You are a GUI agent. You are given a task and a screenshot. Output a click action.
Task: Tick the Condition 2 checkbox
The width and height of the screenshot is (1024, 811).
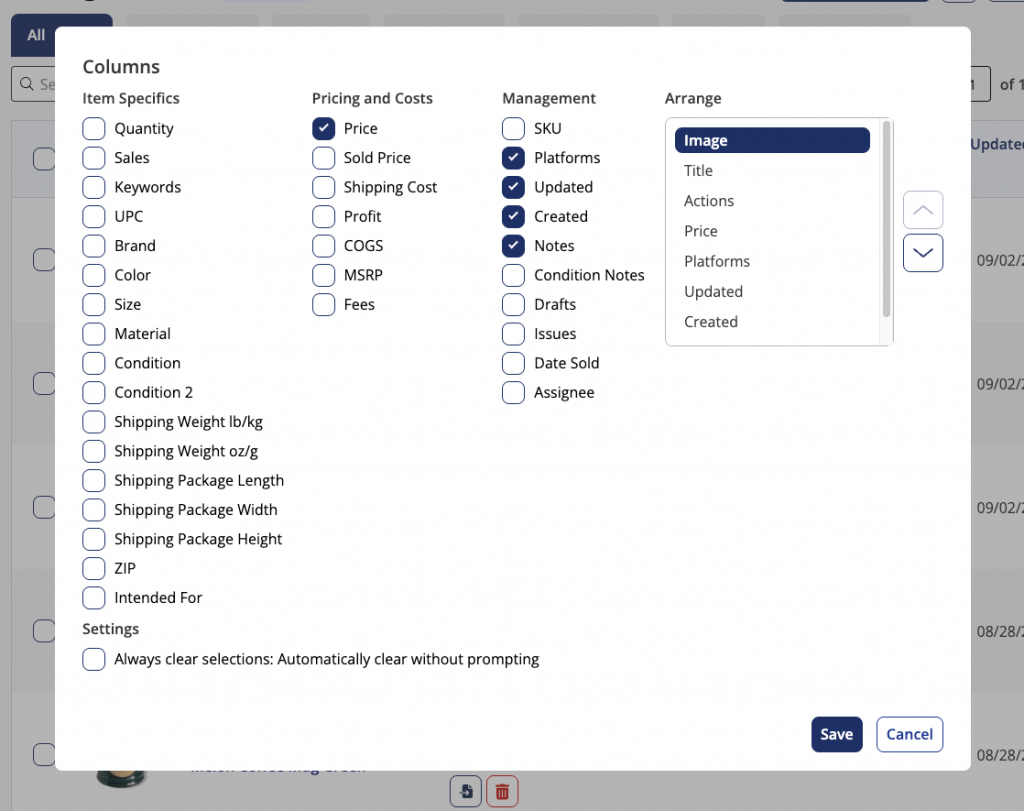tap(94, 392)
